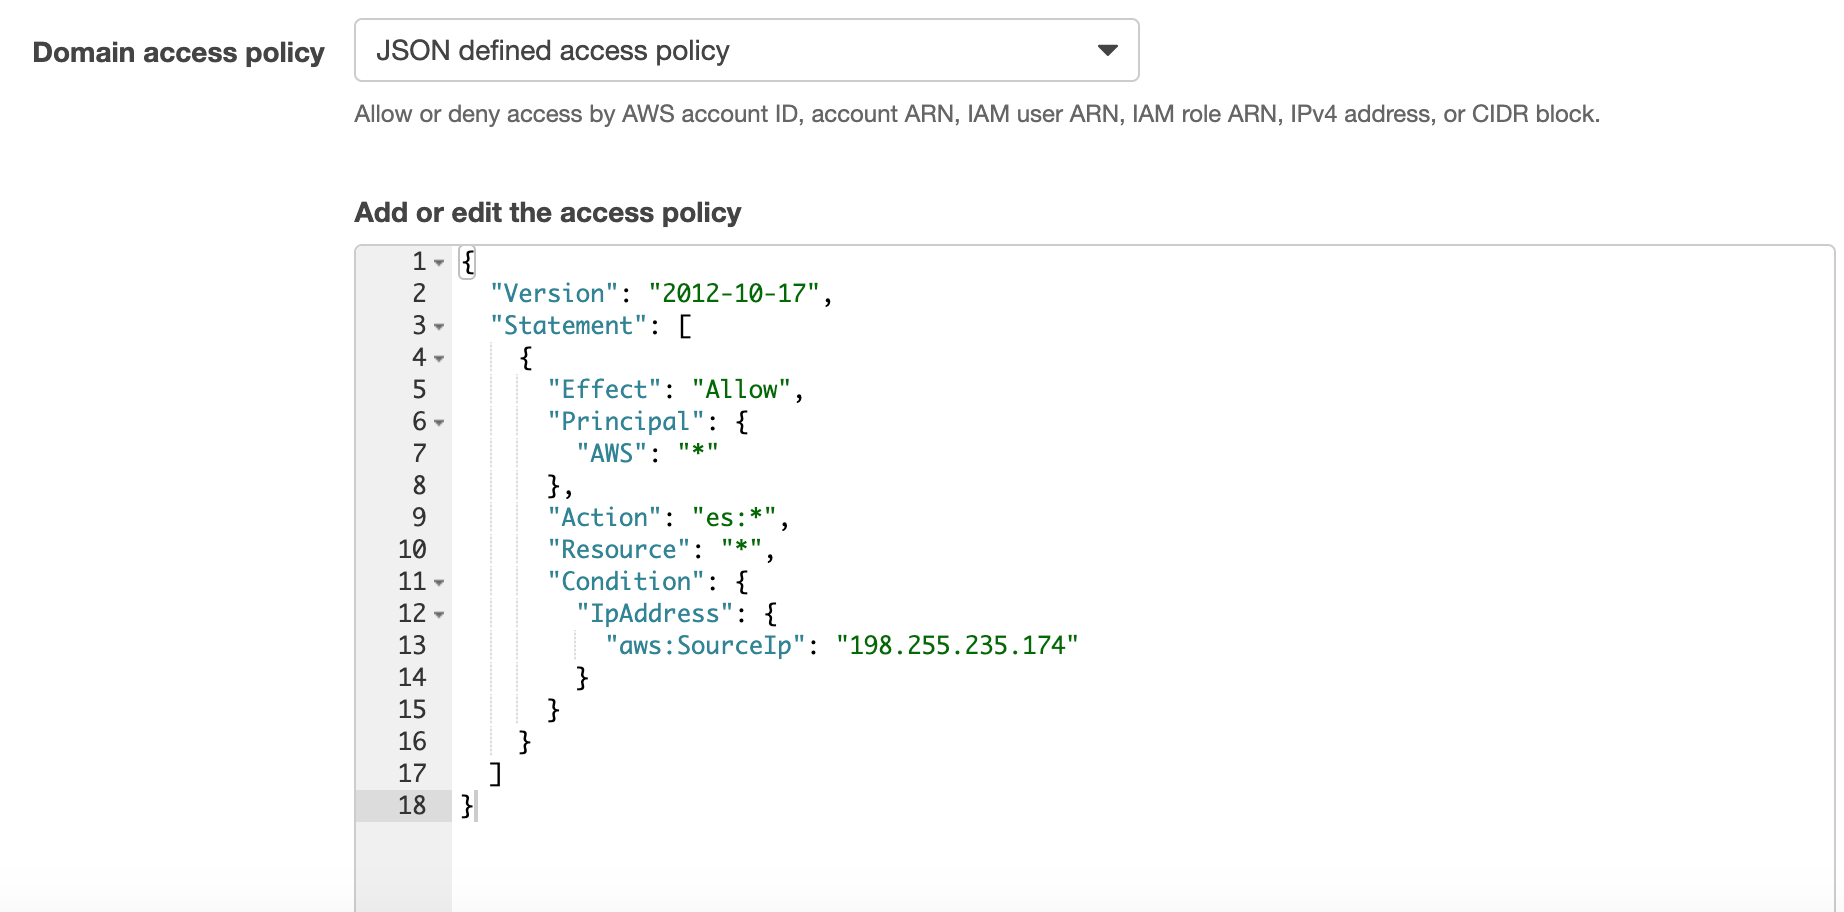This screenshot has height=912, width=1844.
Task: Open the Domain access policy dropdown
Action: click(746, 50)
